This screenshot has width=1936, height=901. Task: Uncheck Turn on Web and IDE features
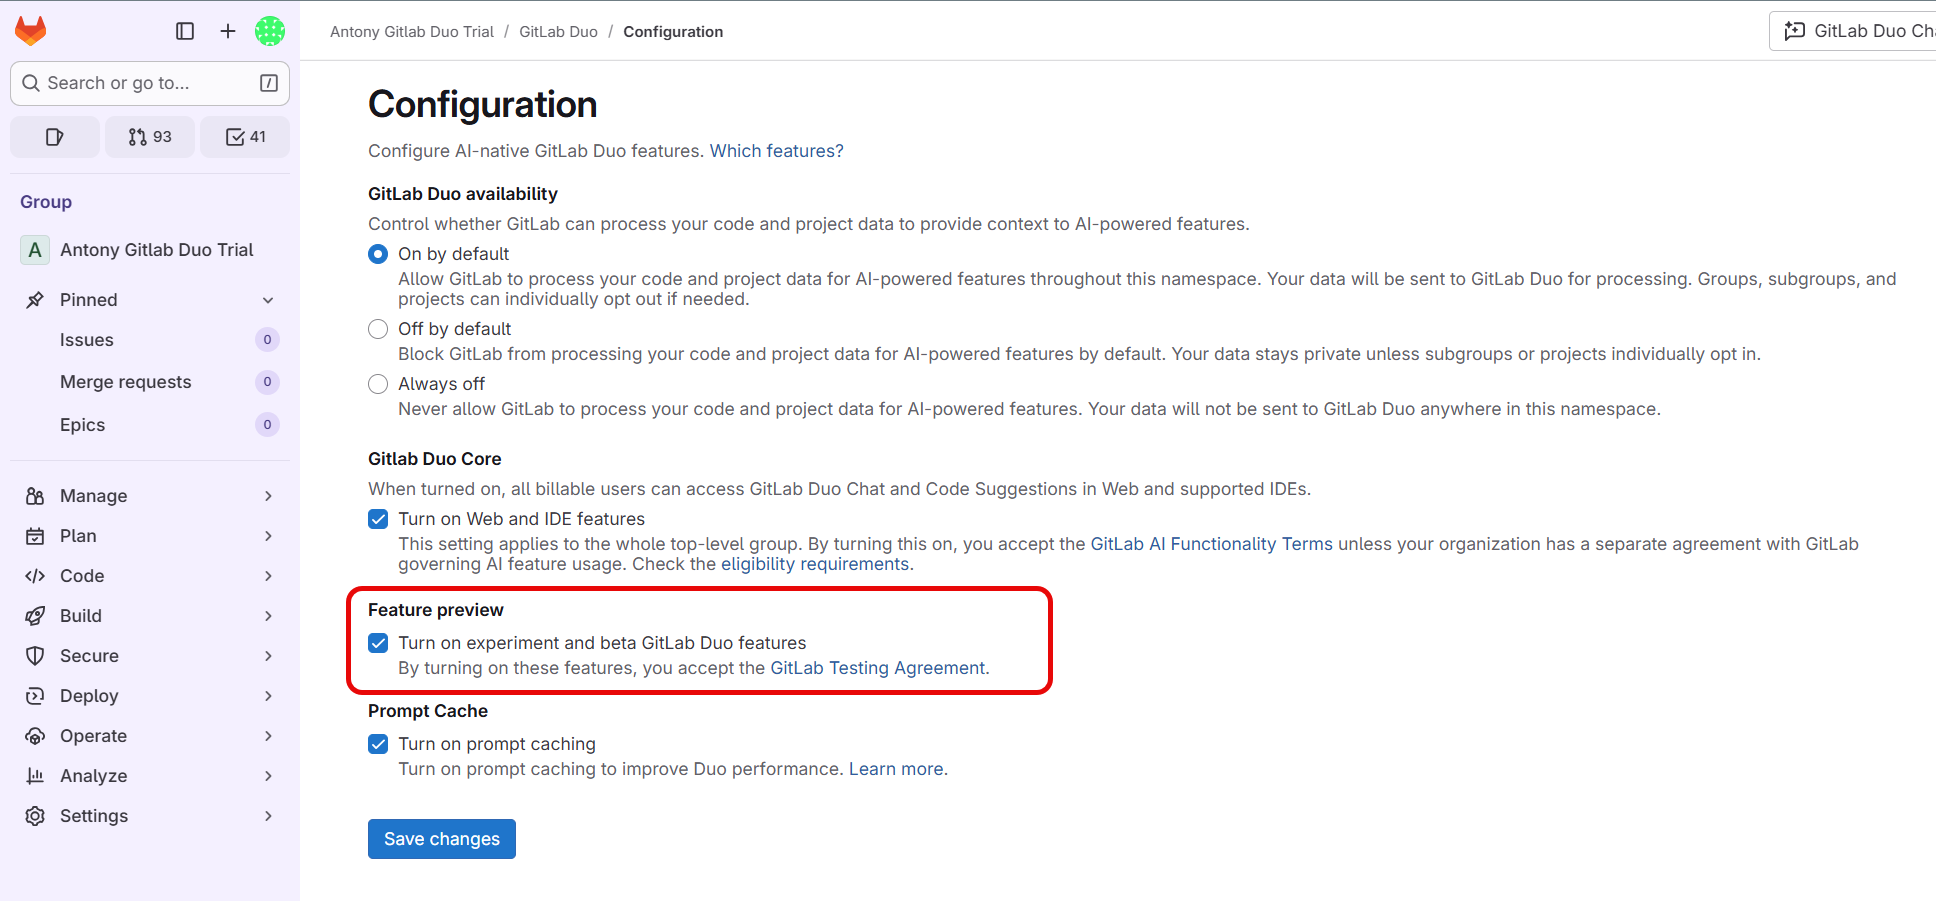[378, 519]
